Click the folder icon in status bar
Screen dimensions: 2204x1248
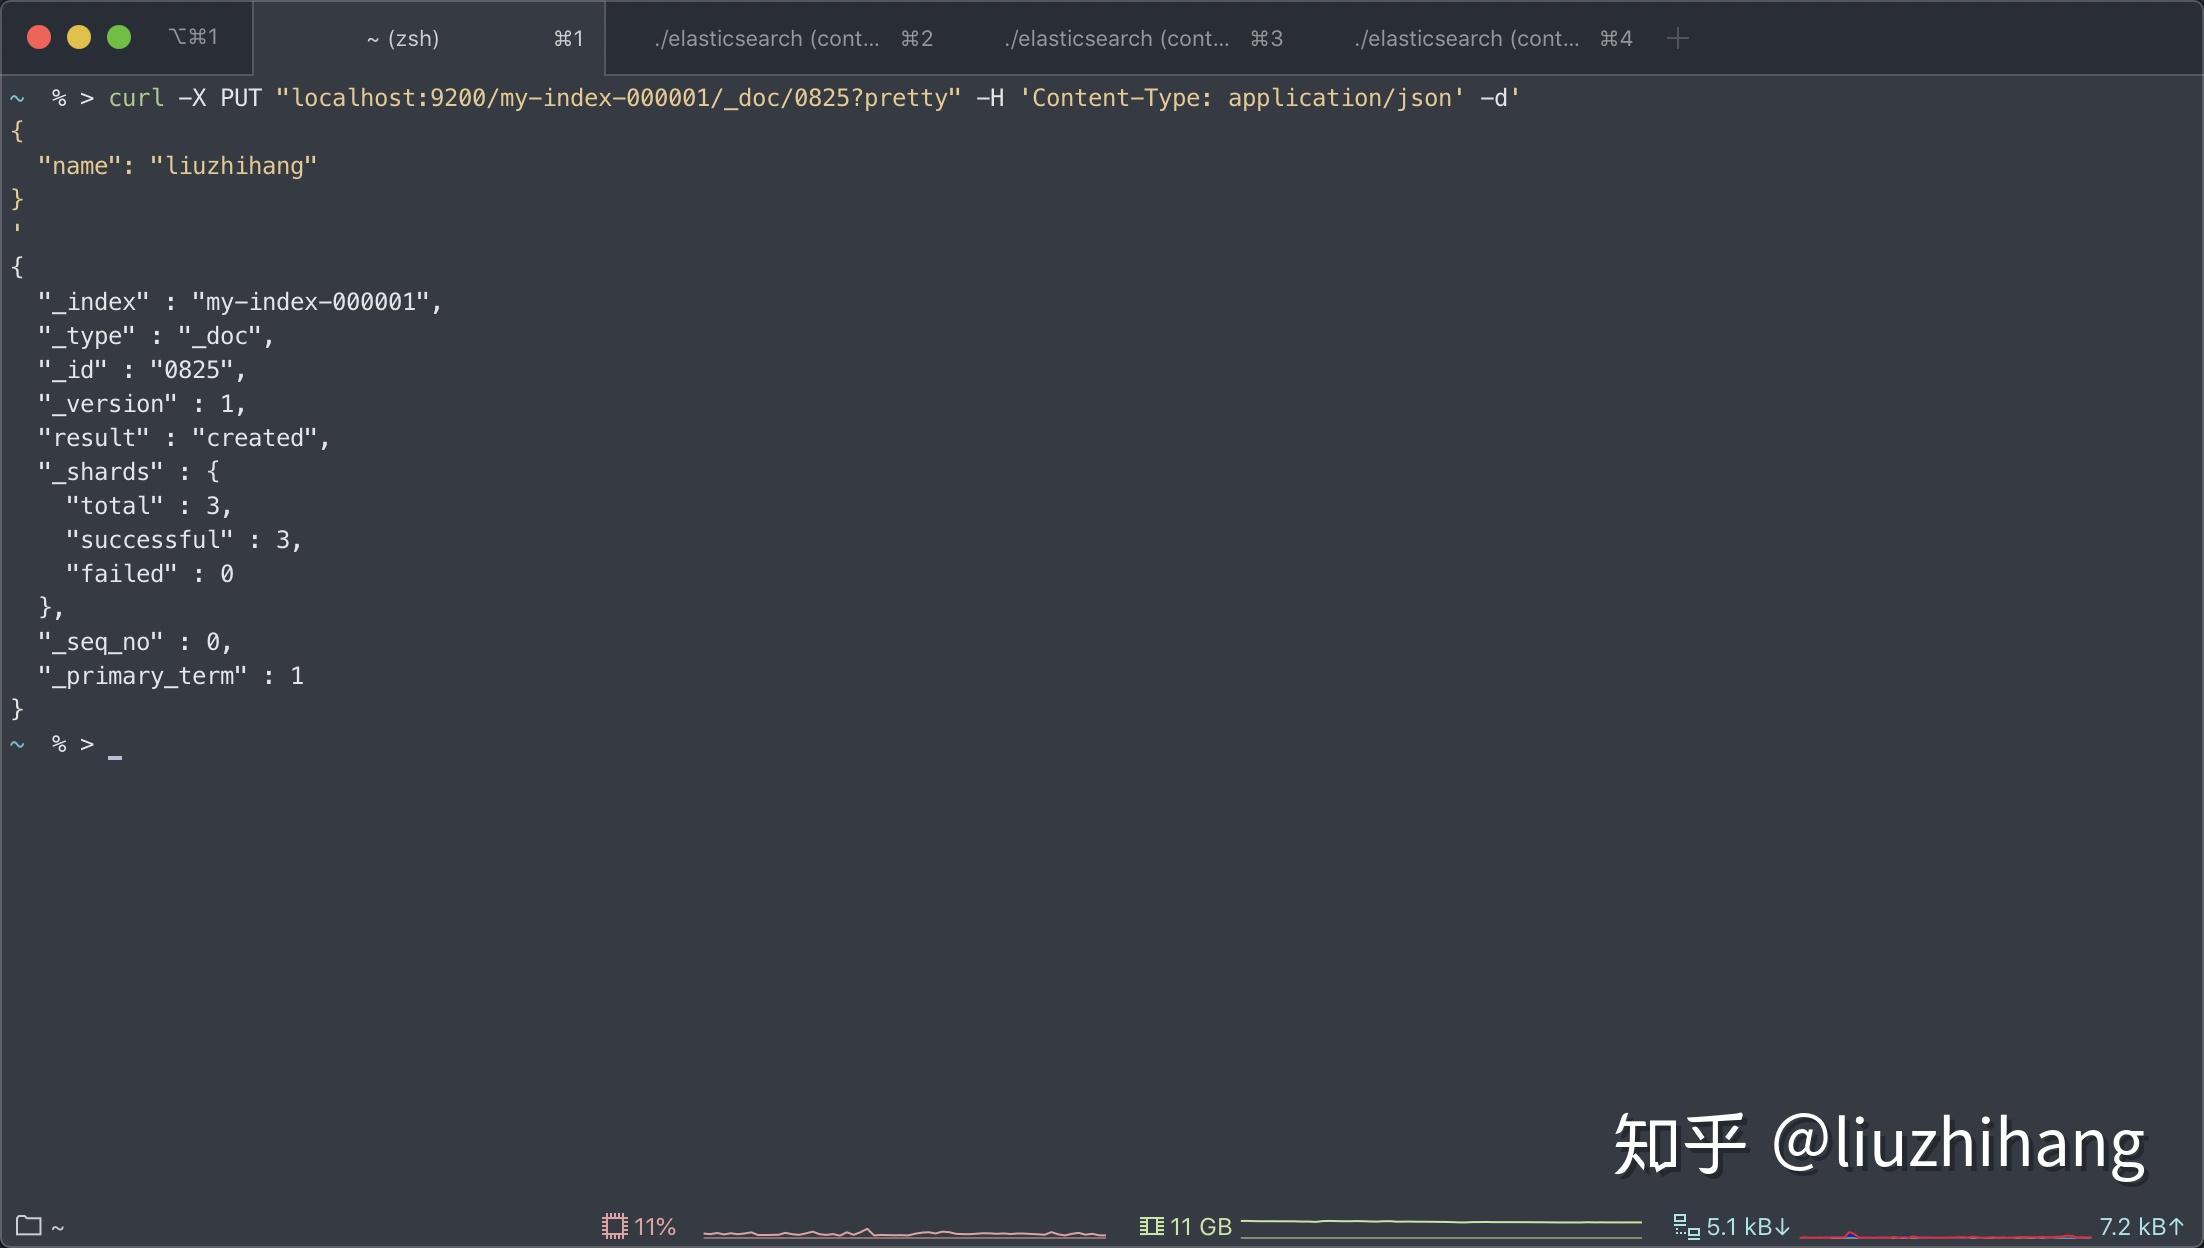[29, 1225]
